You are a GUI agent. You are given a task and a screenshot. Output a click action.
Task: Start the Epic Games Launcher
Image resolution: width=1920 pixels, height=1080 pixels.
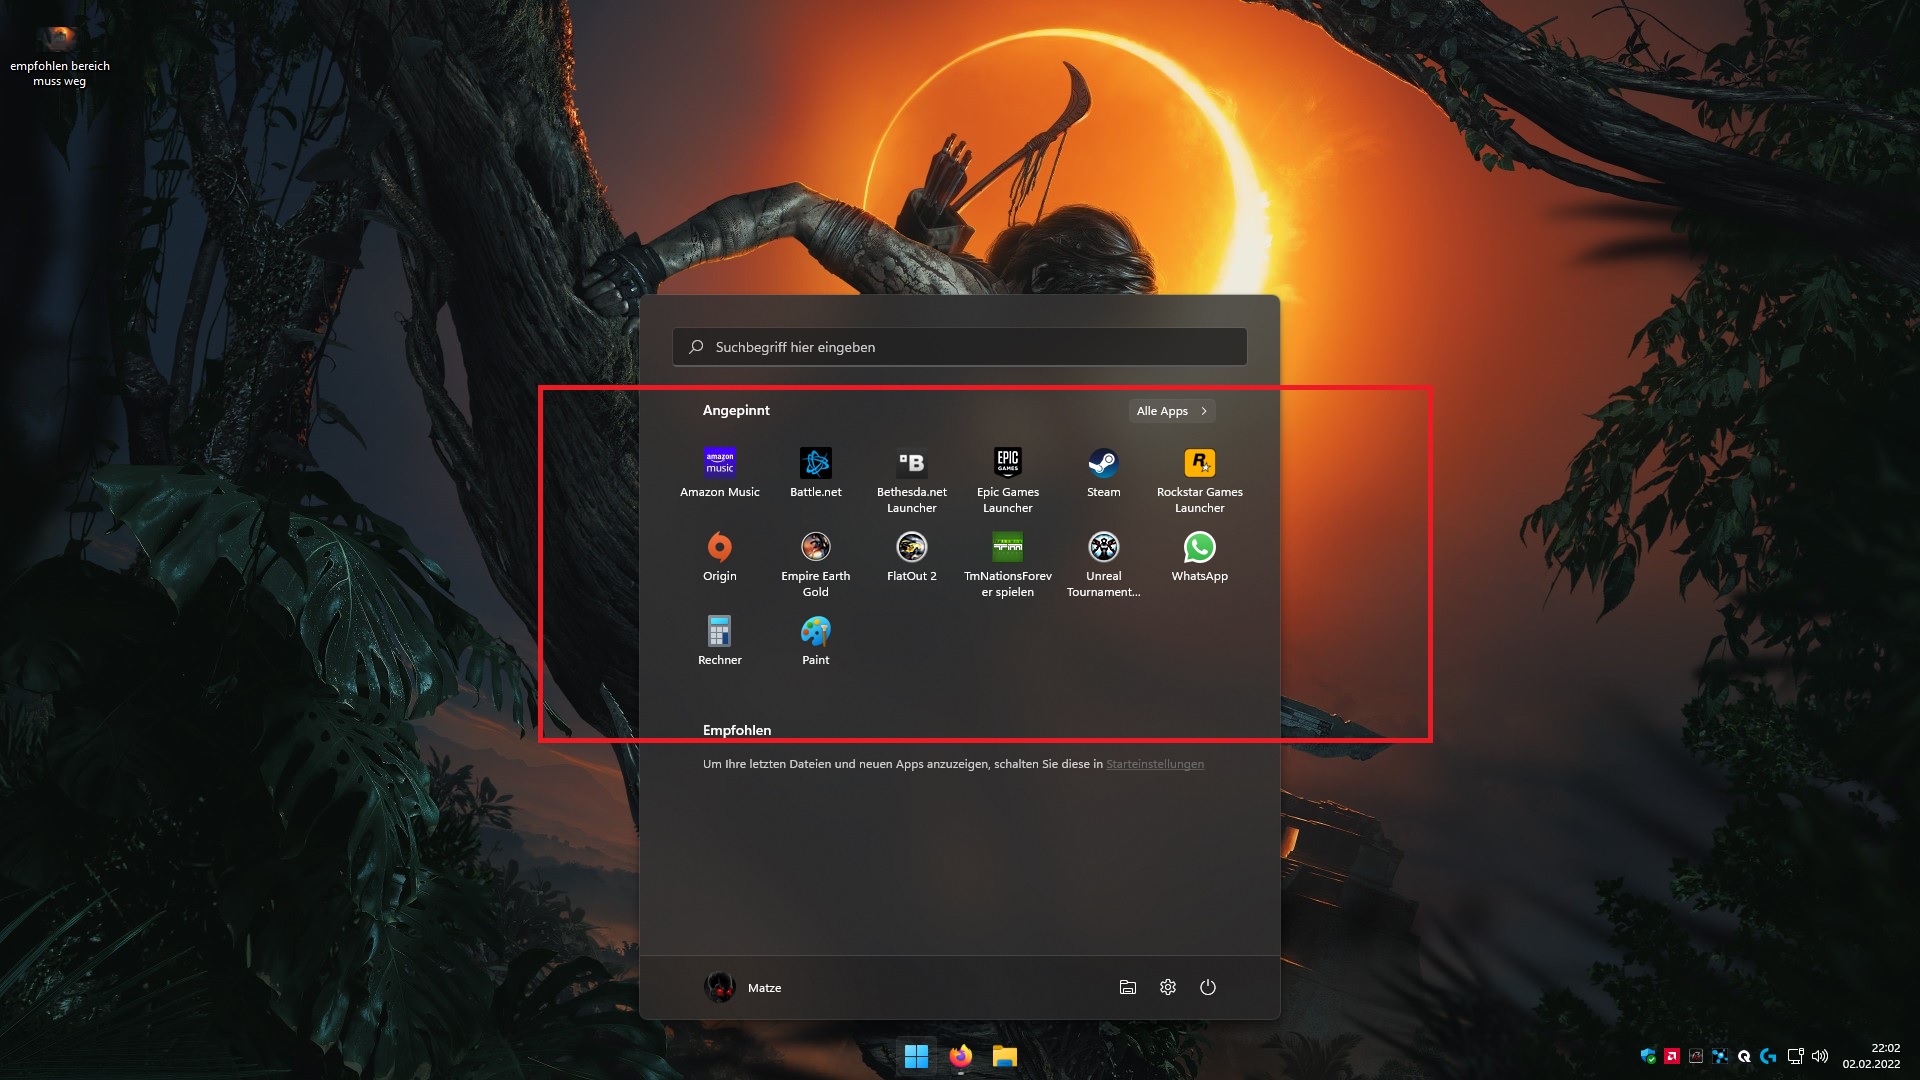[x=1007, y=472]
